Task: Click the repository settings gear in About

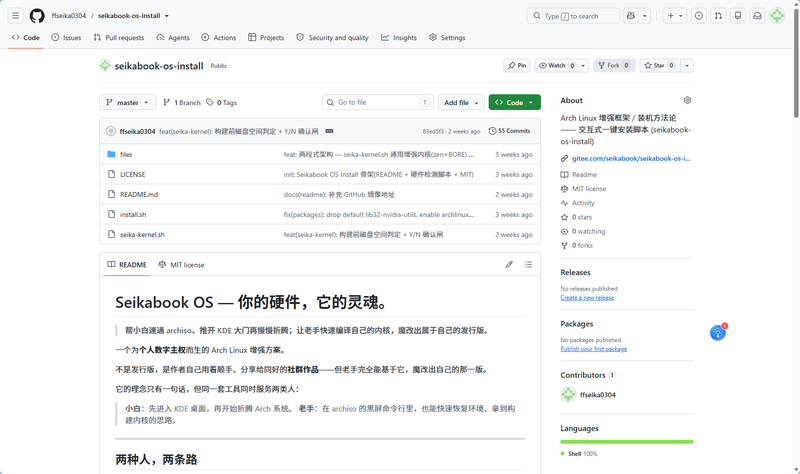Action: click(687, 101)
